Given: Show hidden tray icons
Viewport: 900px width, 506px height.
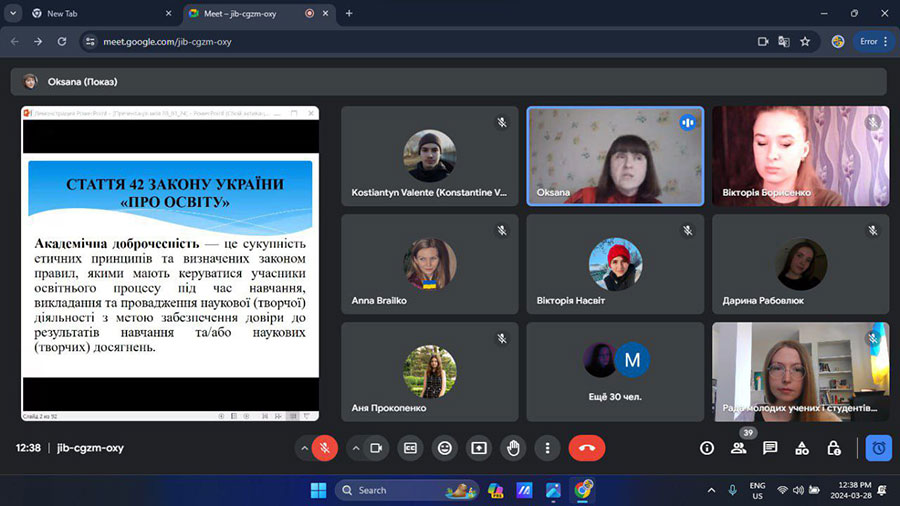Looking at the screenshot, I should pyautogui.click(x=711, y=491).
